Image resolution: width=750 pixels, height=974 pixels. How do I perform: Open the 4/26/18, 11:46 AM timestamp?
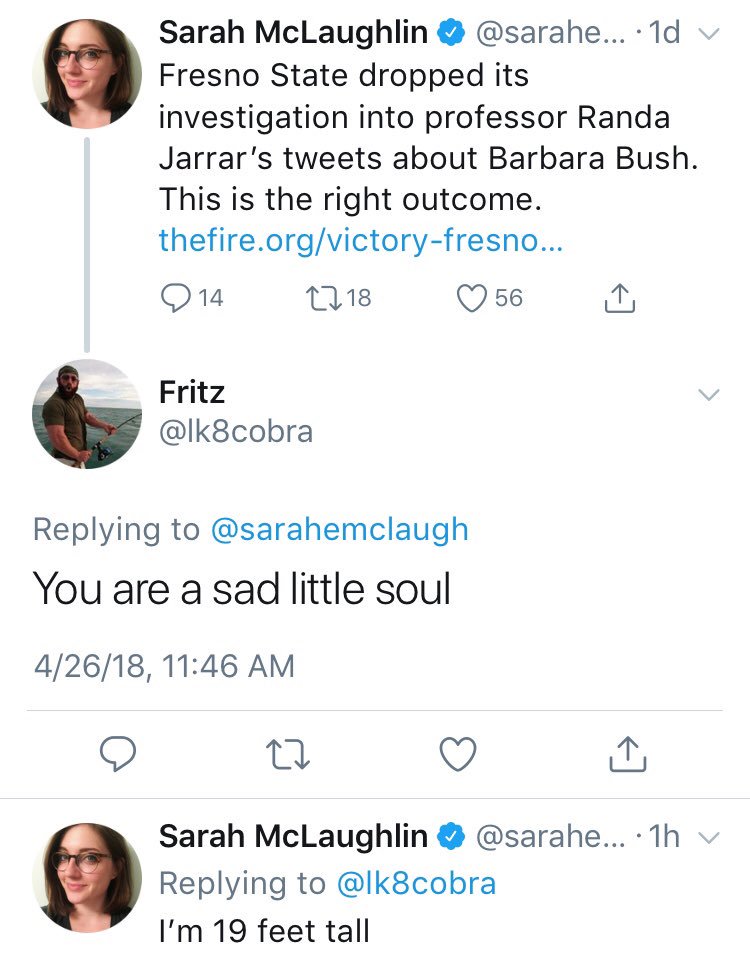pos(164,665)
